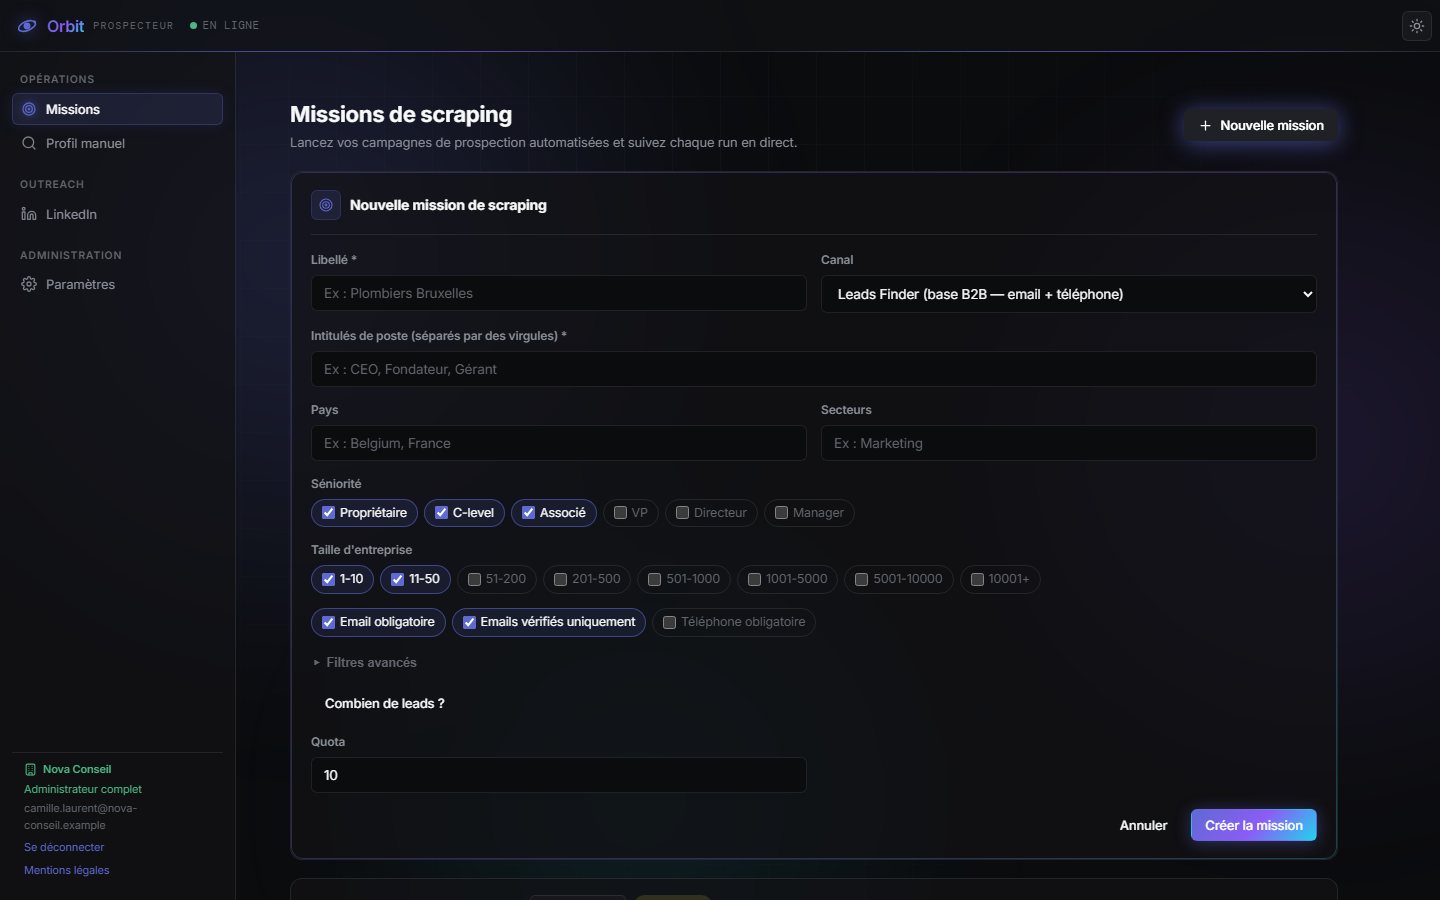This screenshot has width=1440, height=900.
Task: Uncheck the Associé seniority checkbox
Action: [528, 513]
